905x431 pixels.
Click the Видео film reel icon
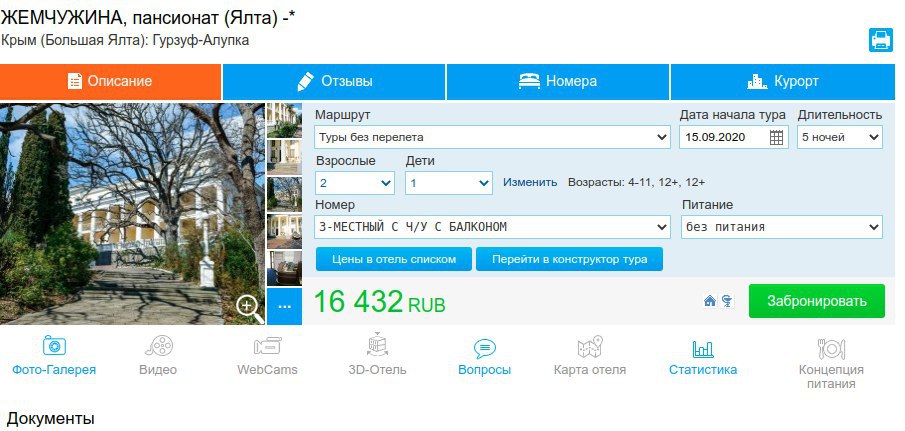click(159, 346)
